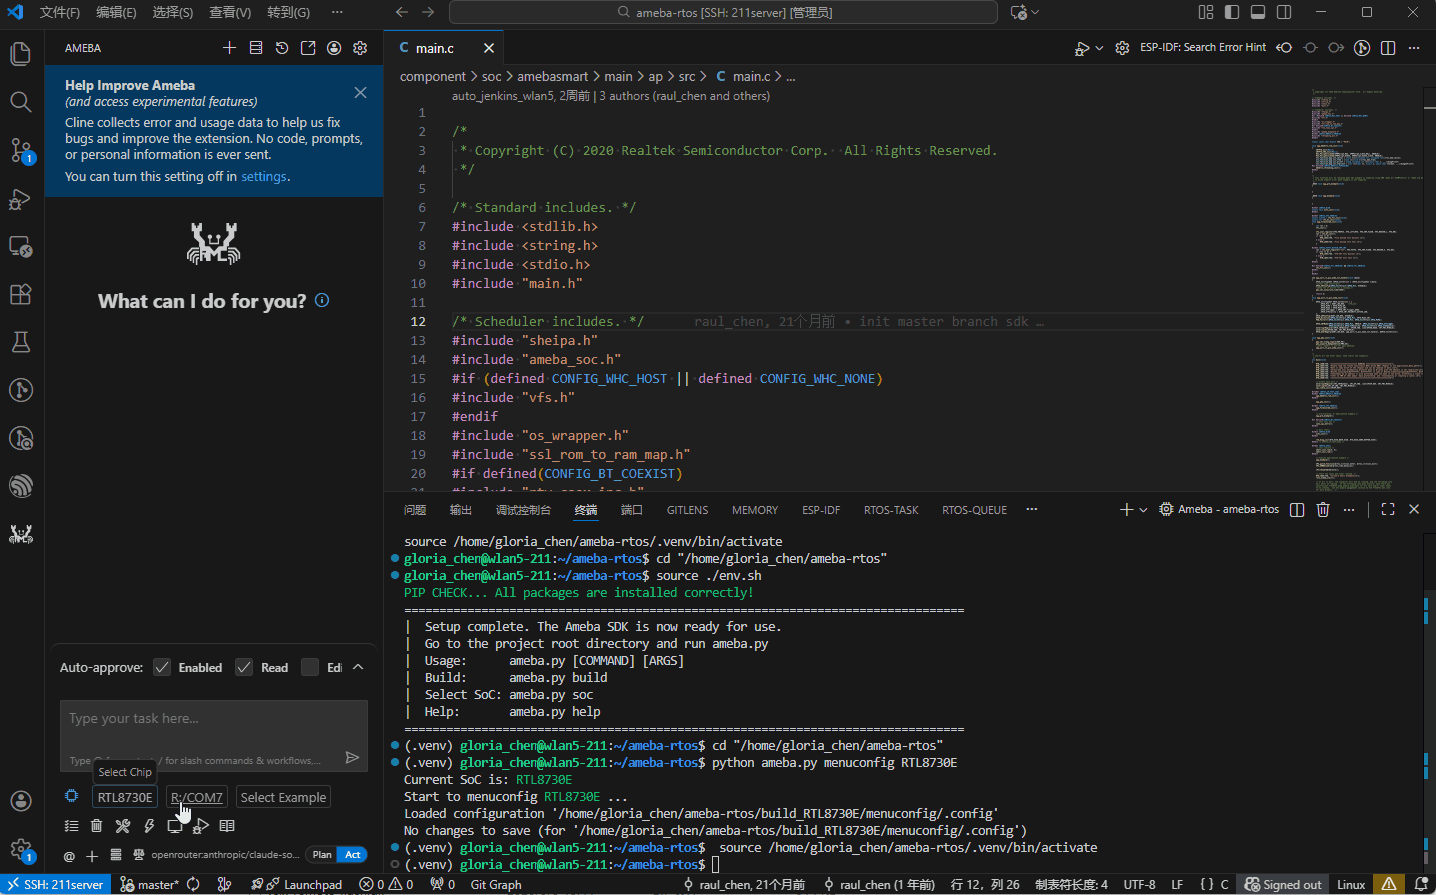Switch the mode toggle to Plan
1436x895 pixels.
point(322,855)
